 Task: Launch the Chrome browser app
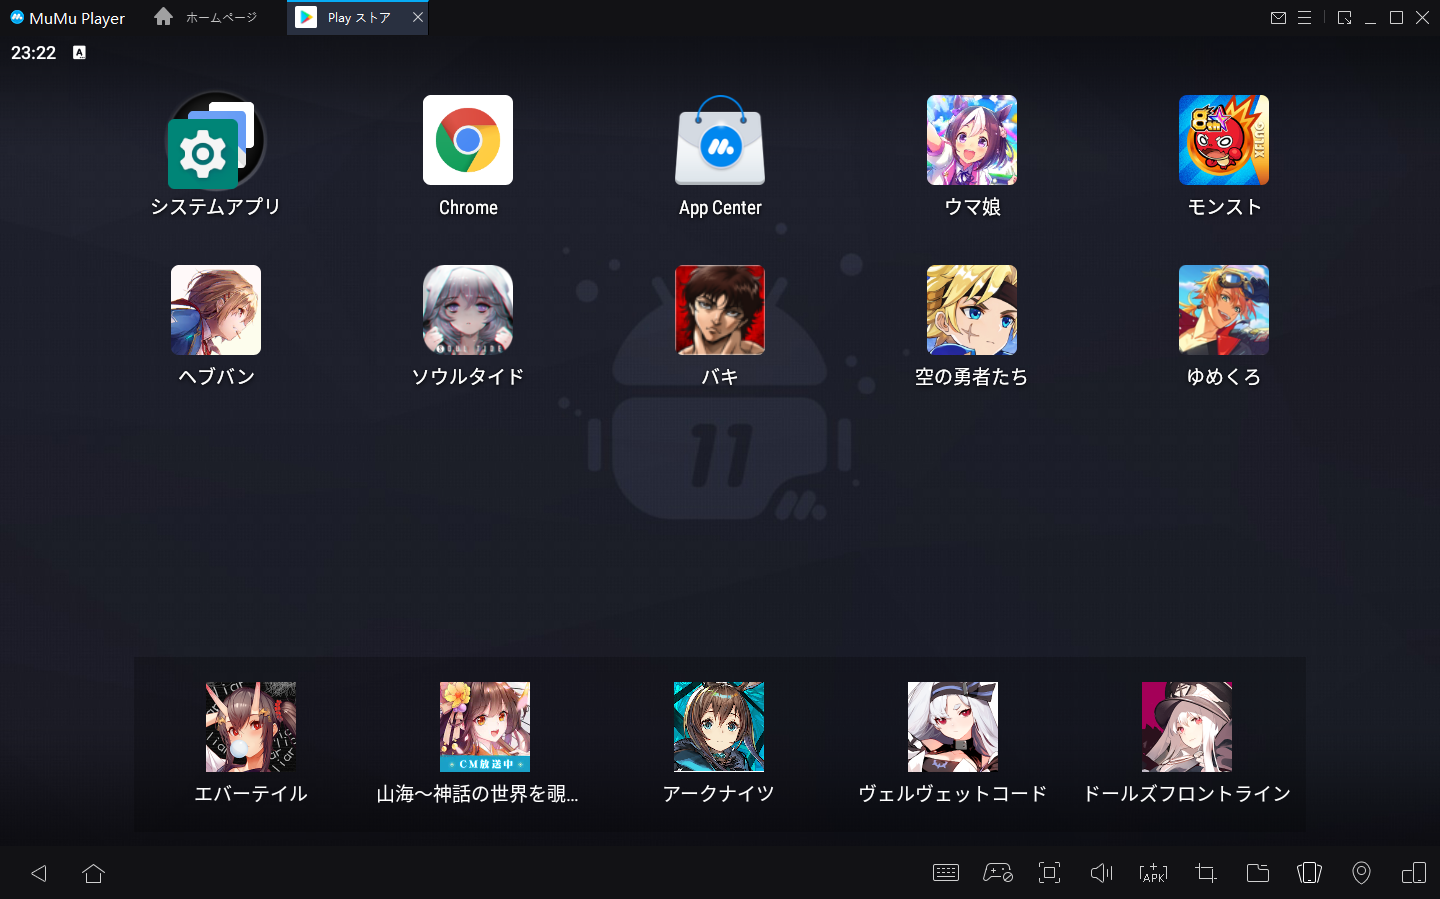tap(468, 140)
